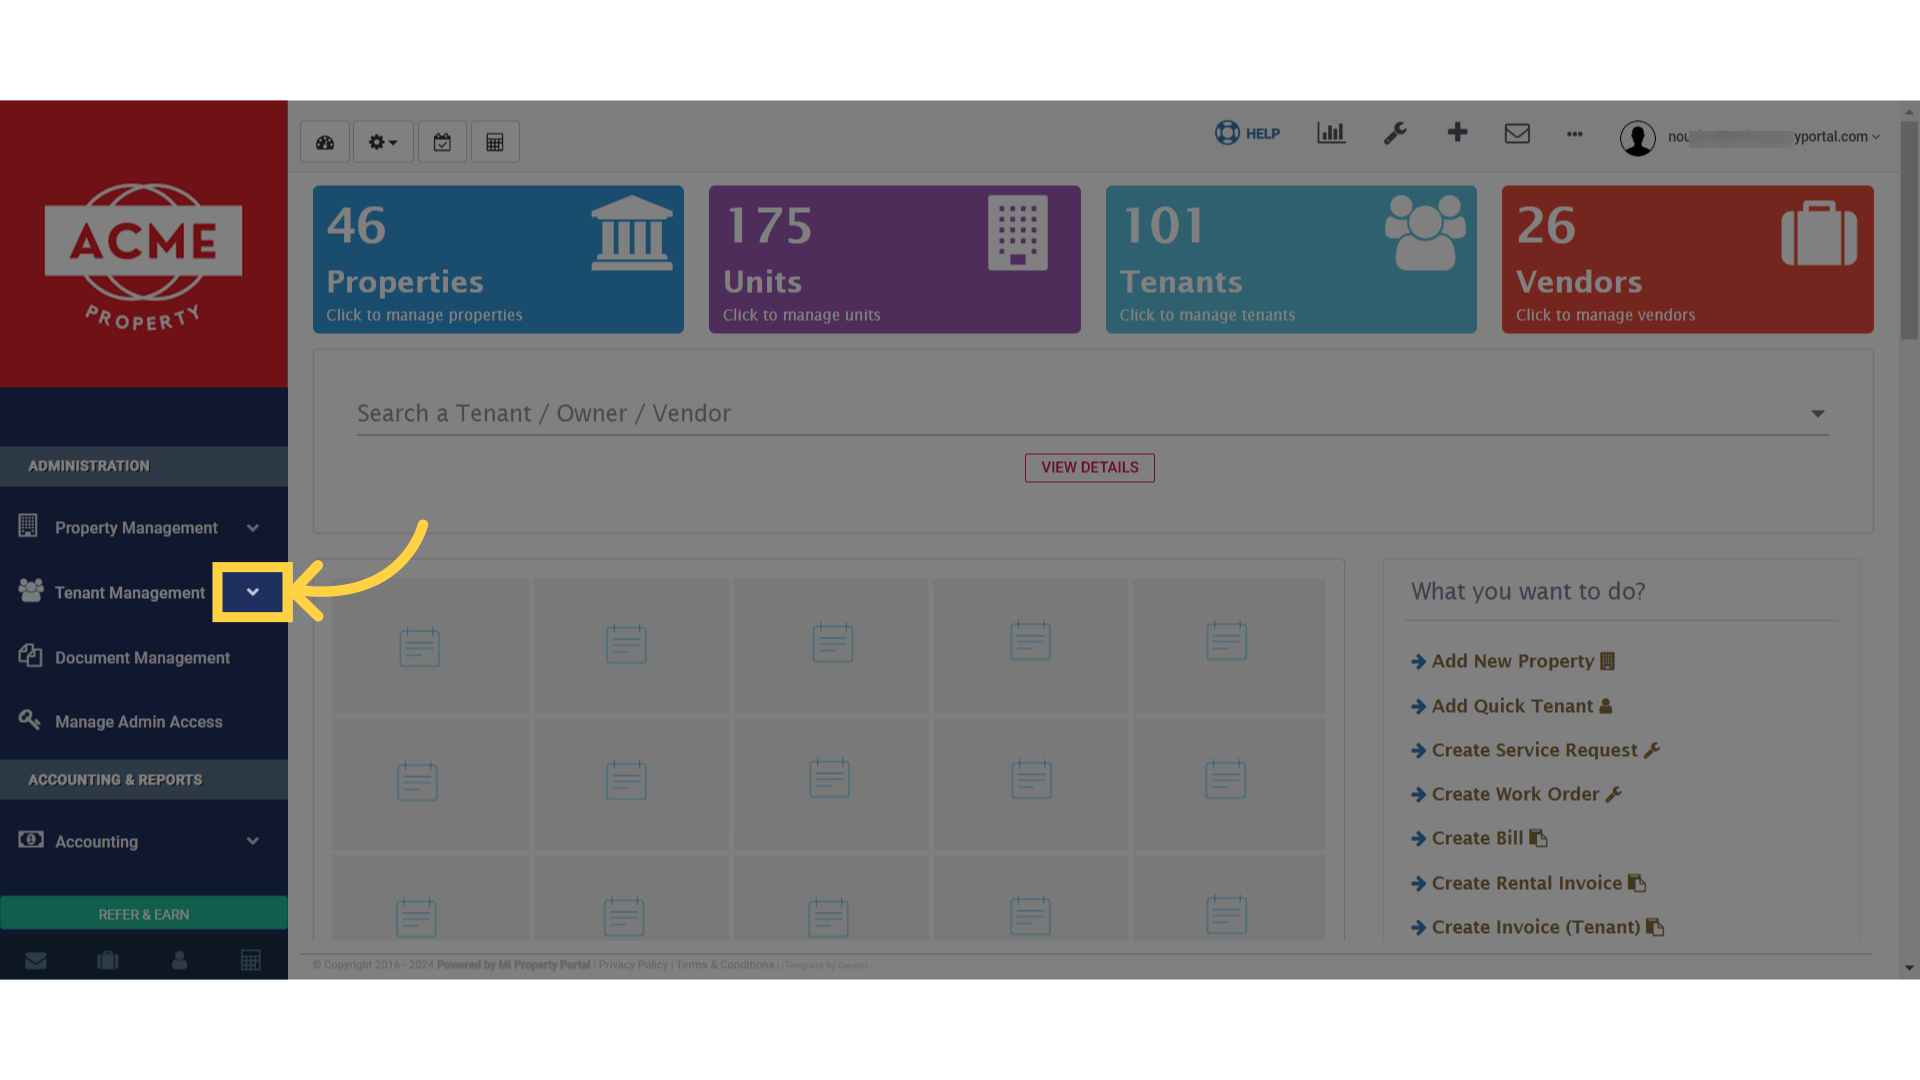The width and height of the screenshot is (1920, 1080).
Task: Click the ACME Property logo
Action: 143,256
